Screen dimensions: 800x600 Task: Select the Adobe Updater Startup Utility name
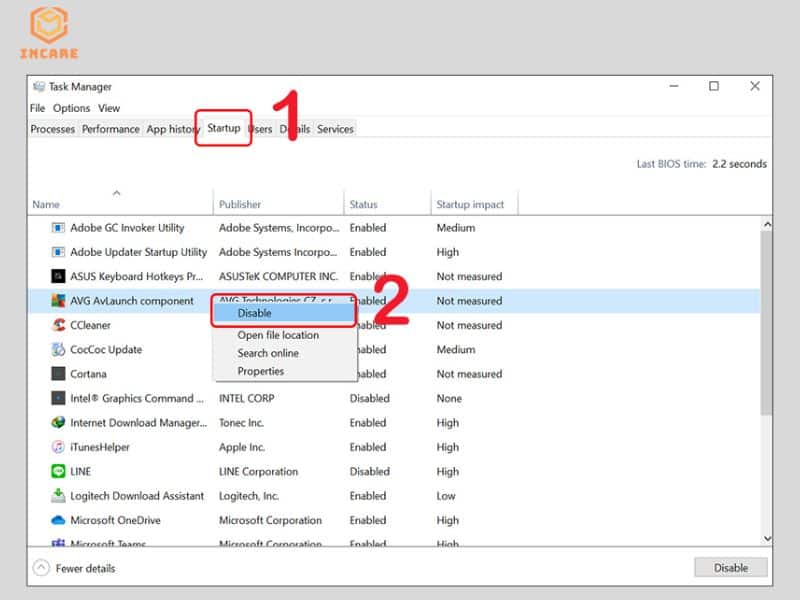[138, 252]
